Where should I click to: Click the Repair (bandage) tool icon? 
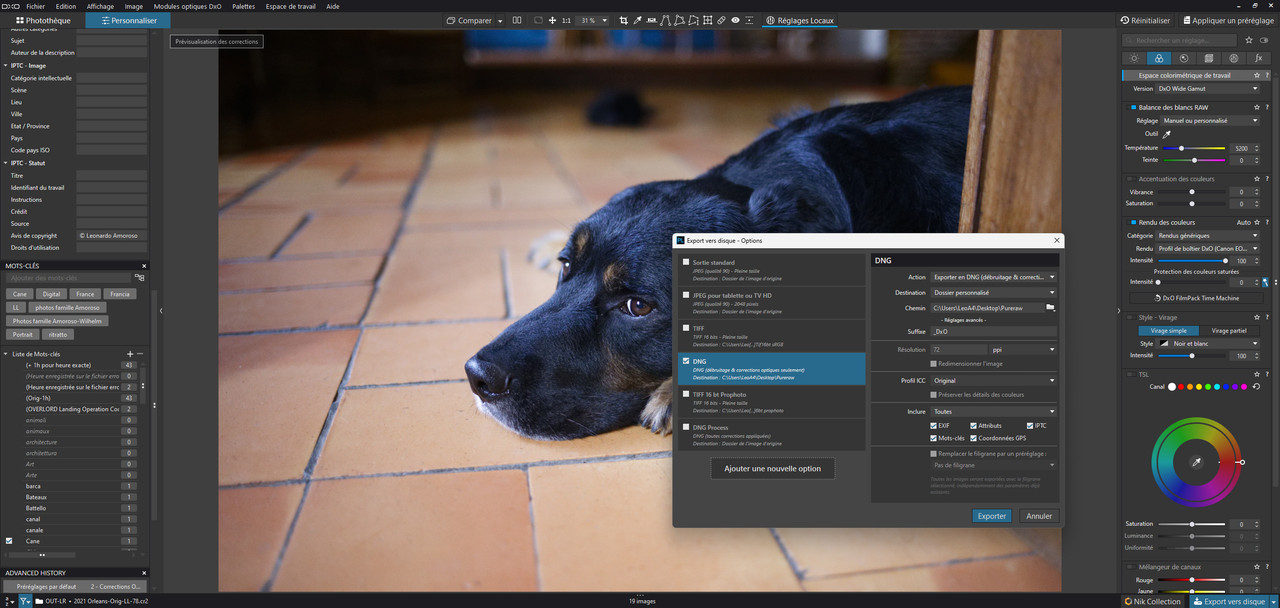coord(721,20)
